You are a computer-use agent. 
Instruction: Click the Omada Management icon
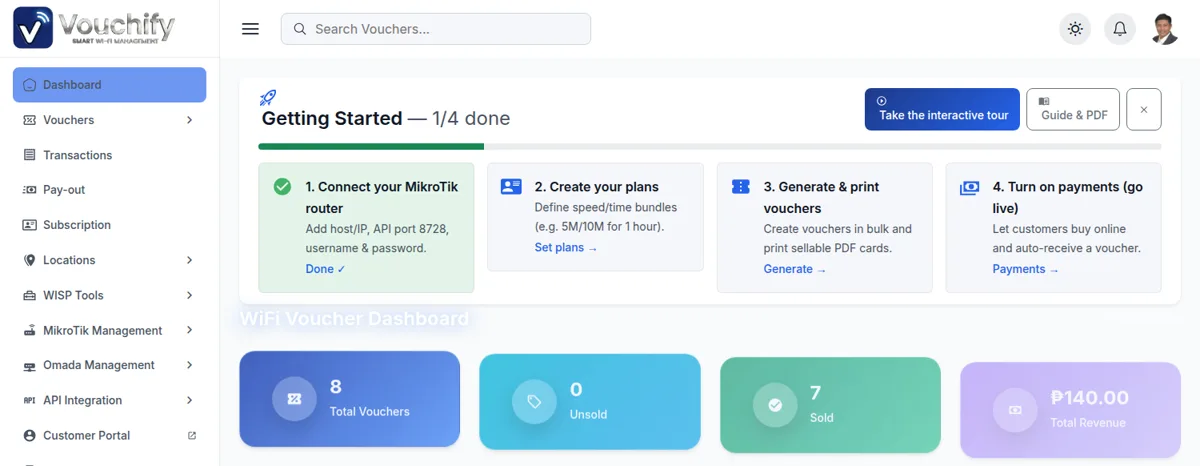point(29,366)
